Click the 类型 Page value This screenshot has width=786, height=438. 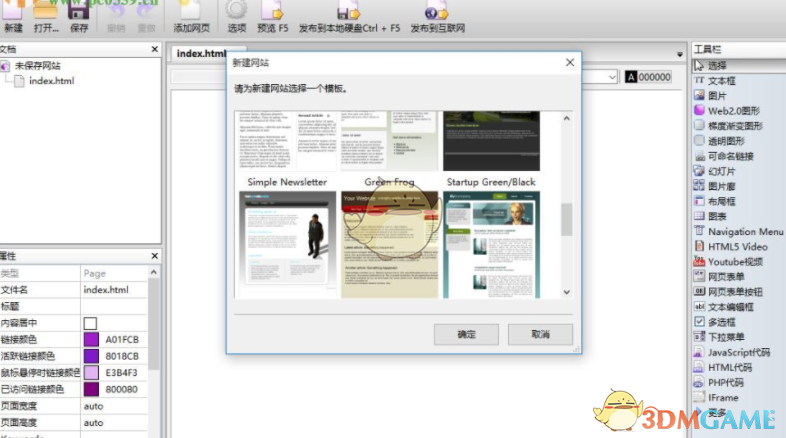click(114, 273)
